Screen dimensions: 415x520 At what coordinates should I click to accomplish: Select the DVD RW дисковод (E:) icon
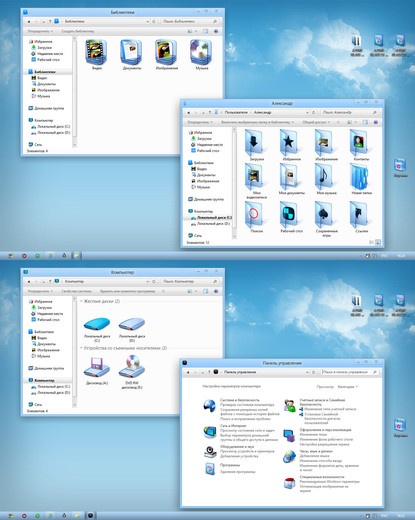click(132, 367)
